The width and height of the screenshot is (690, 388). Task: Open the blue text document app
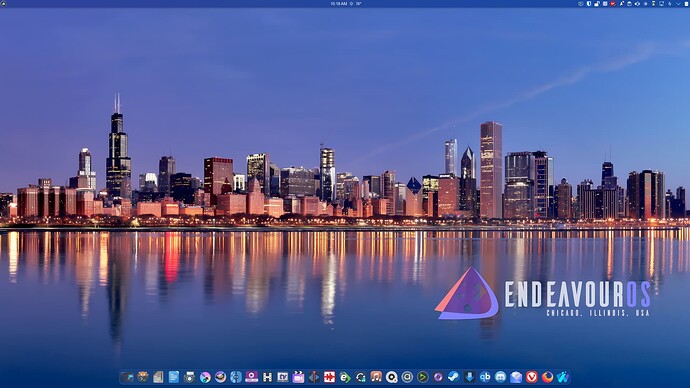tap(174, 377)
